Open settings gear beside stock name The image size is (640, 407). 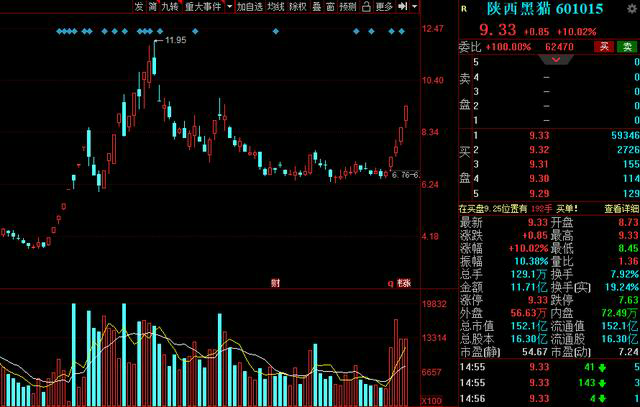pyautogui.click(x=632, y=9)
